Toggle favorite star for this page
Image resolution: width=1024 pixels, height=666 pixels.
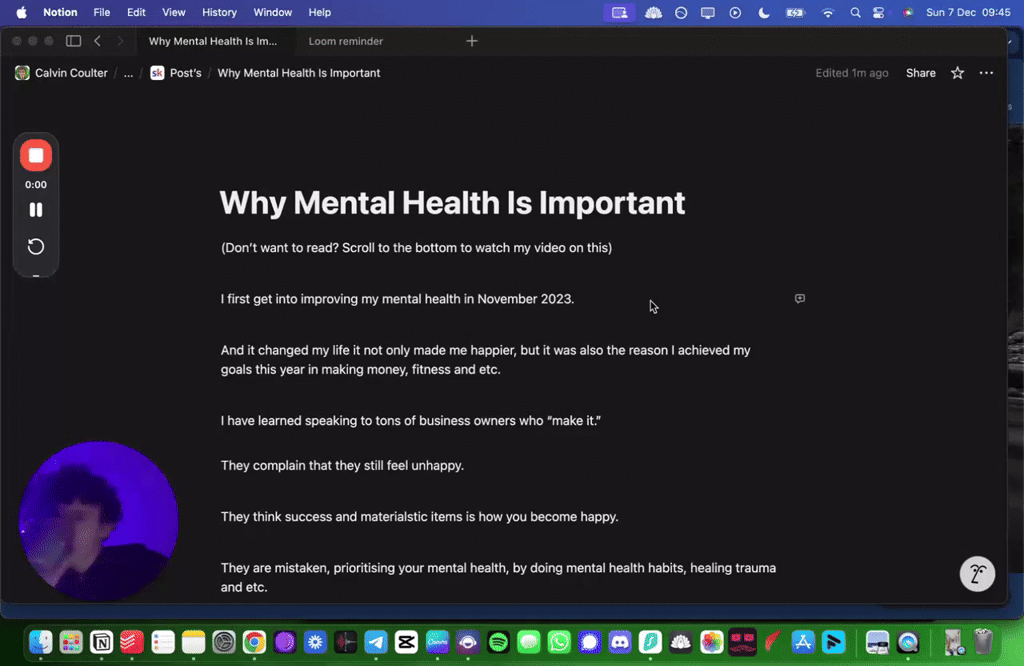point(957,72)
